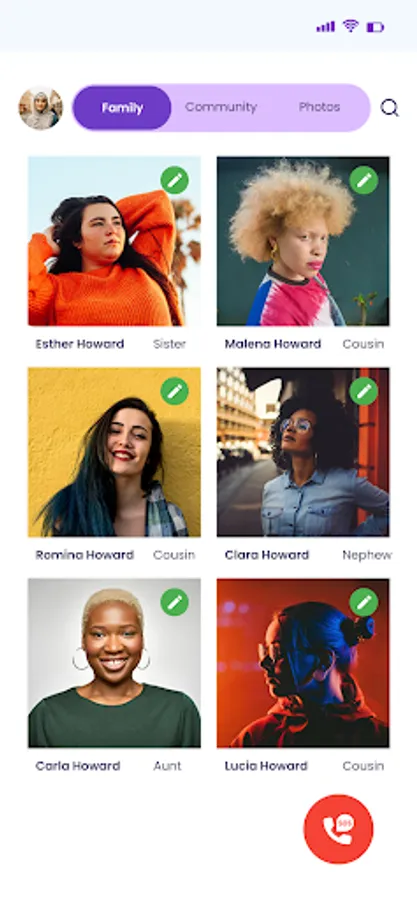Click the Carla Howard name label
417x900 pixels.
click(78, 766)
